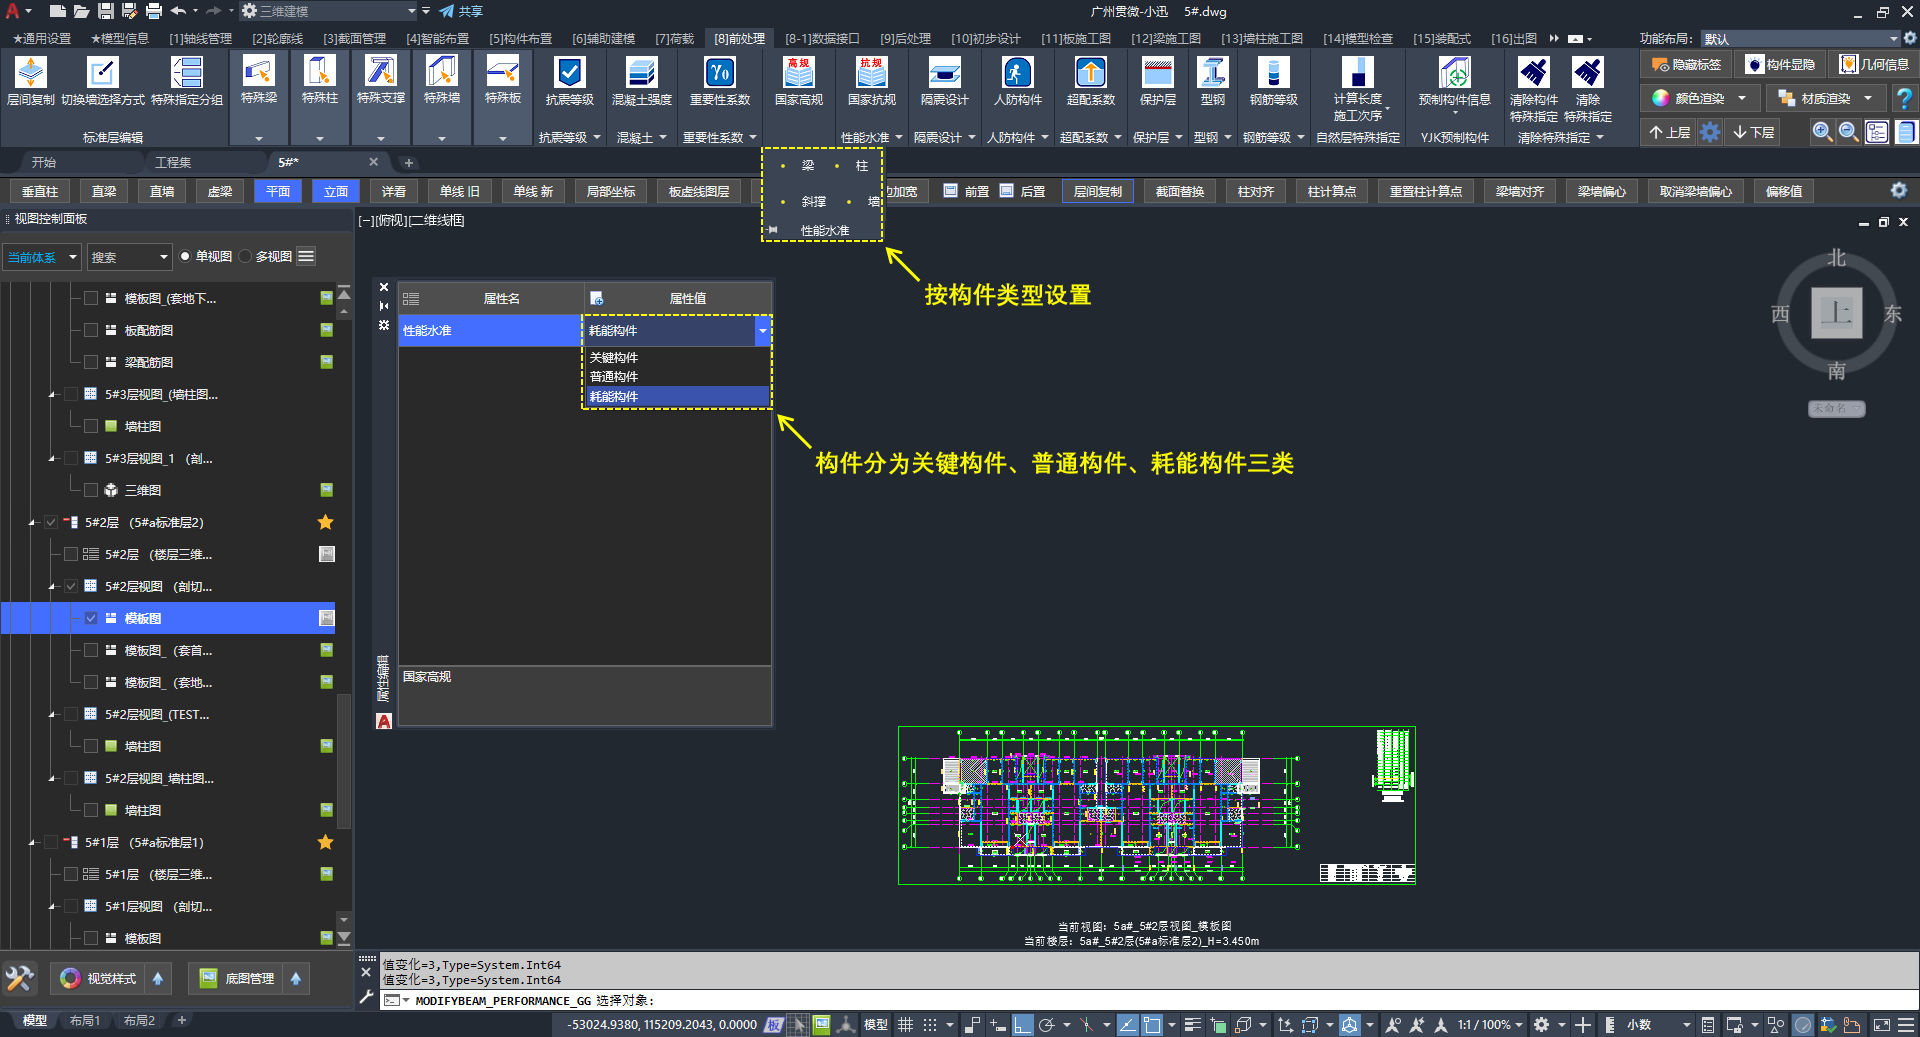Open the [9]后处理 ribbon tab
The height and width of the screenshot is (1037, 1920).
click(905, 39)
